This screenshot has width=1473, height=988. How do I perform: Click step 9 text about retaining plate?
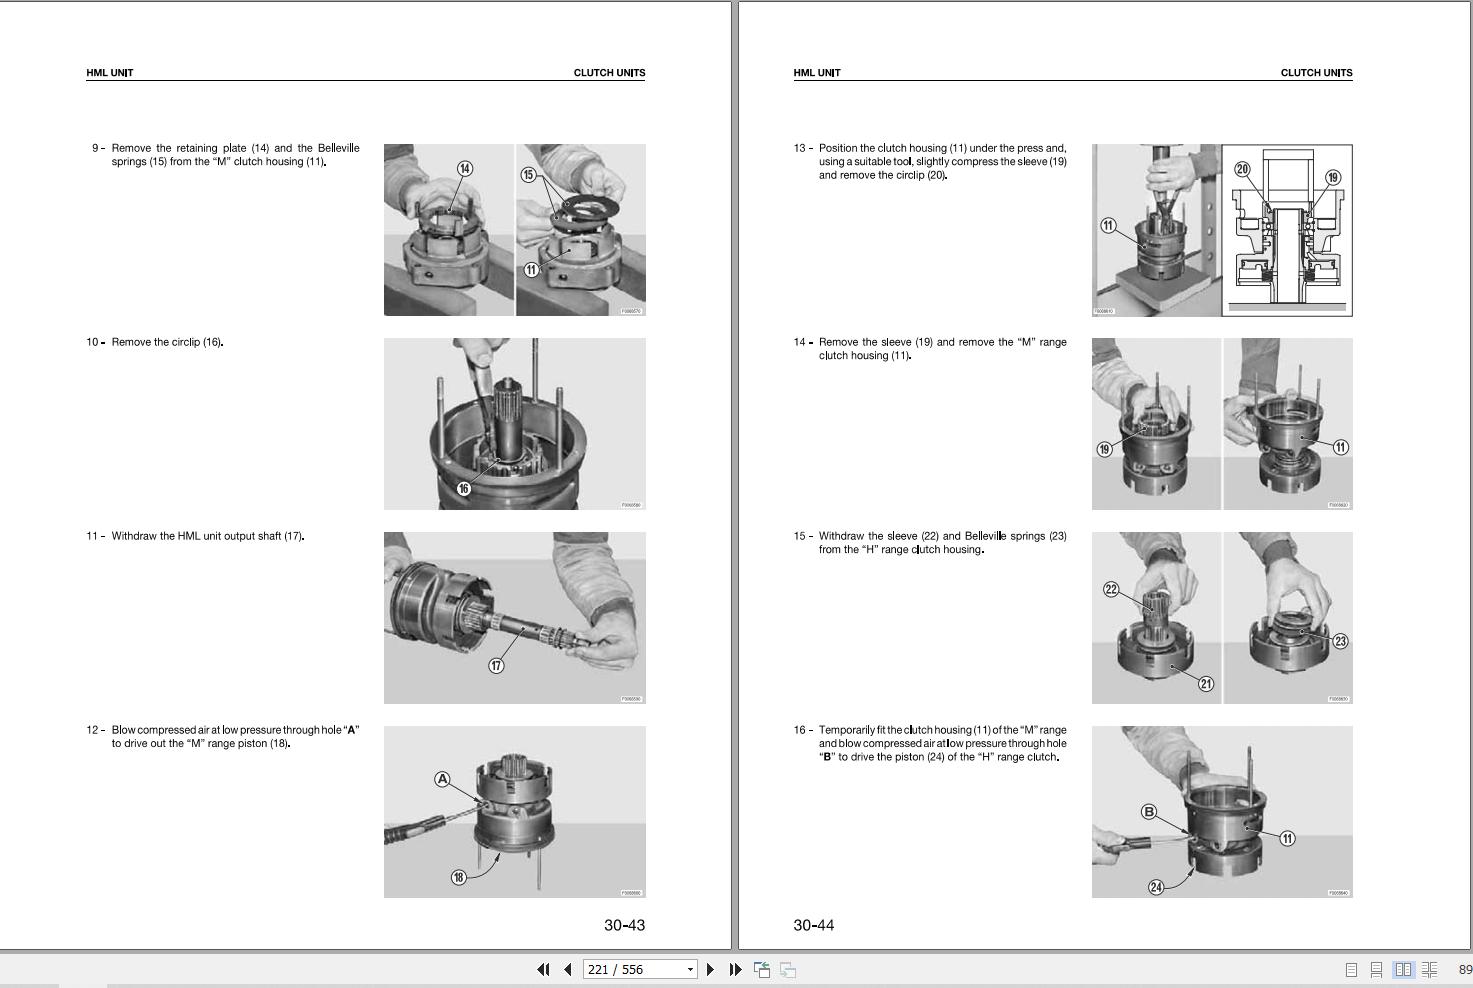click(x=235, y=155)
